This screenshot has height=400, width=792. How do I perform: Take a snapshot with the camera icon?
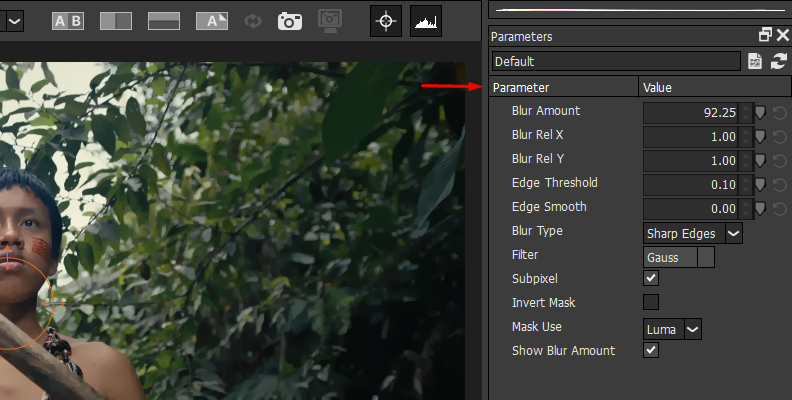[290, 21]
